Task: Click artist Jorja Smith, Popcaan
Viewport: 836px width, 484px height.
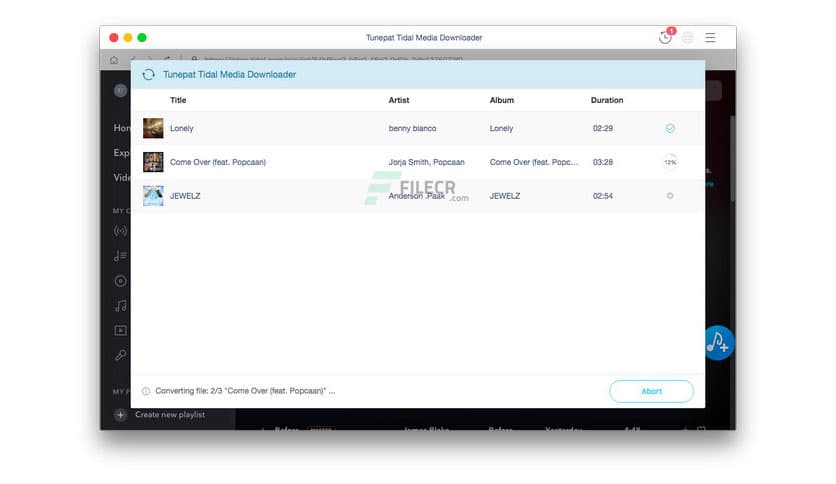Action: 427,162
